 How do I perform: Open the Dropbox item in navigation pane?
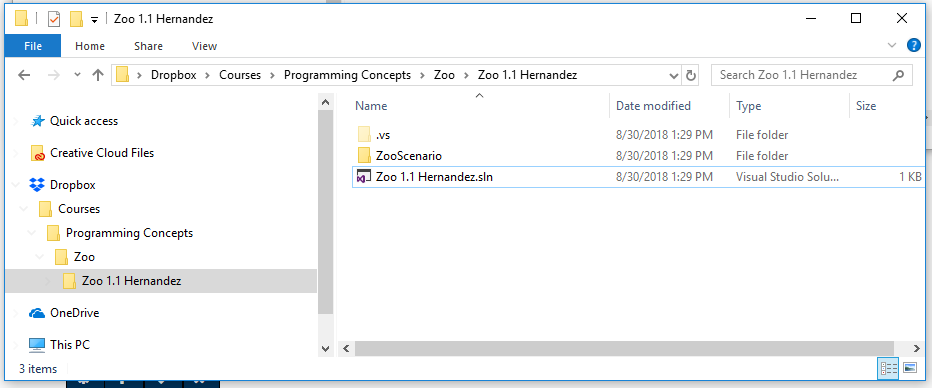coord(73,185)
